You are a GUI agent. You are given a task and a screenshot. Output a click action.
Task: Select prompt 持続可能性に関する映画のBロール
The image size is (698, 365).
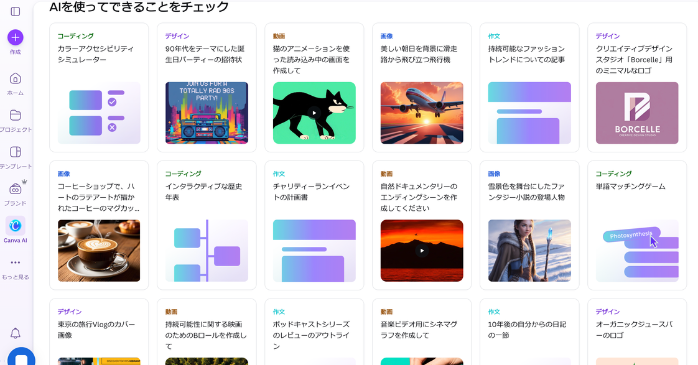click(206, 335)
